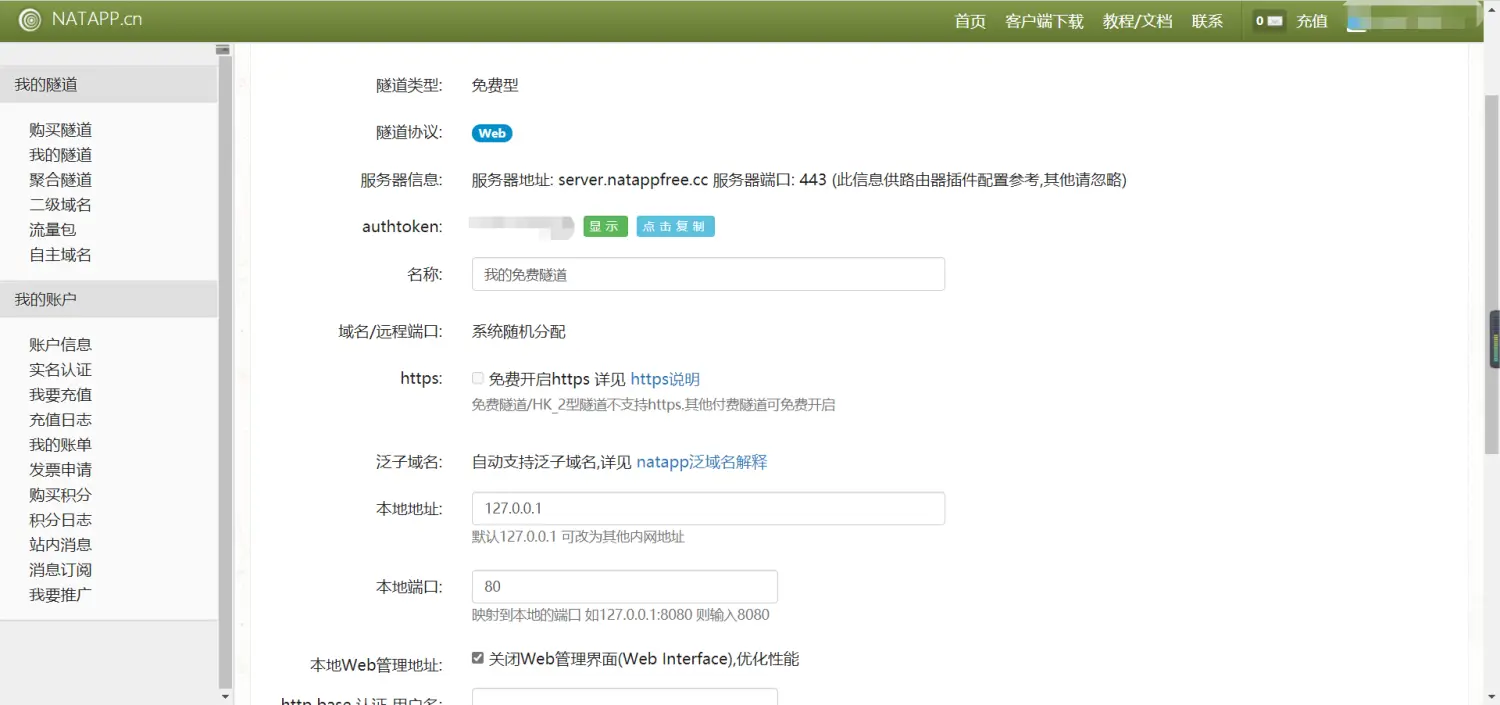
Task: Open 流量包 in the sidebar
Action: pyautogui.click(x=53, y=230)
